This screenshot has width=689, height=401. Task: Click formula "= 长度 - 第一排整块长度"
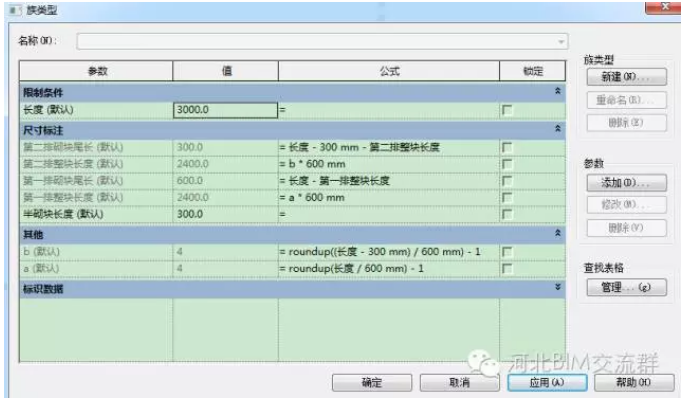tap(335, 181)
